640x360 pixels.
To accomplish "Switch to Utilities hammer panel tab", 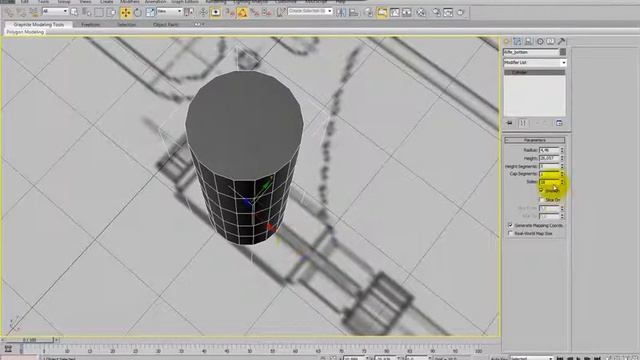I will (x=561, y=41).
